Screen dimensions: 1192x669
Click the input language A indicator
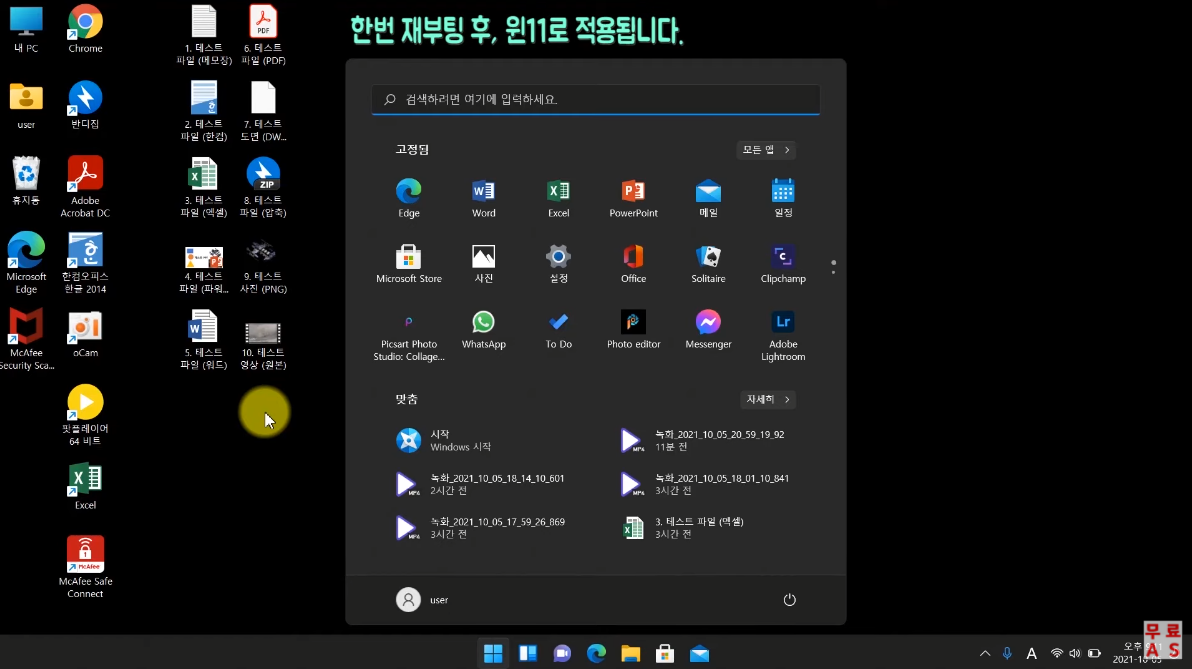1032,653
